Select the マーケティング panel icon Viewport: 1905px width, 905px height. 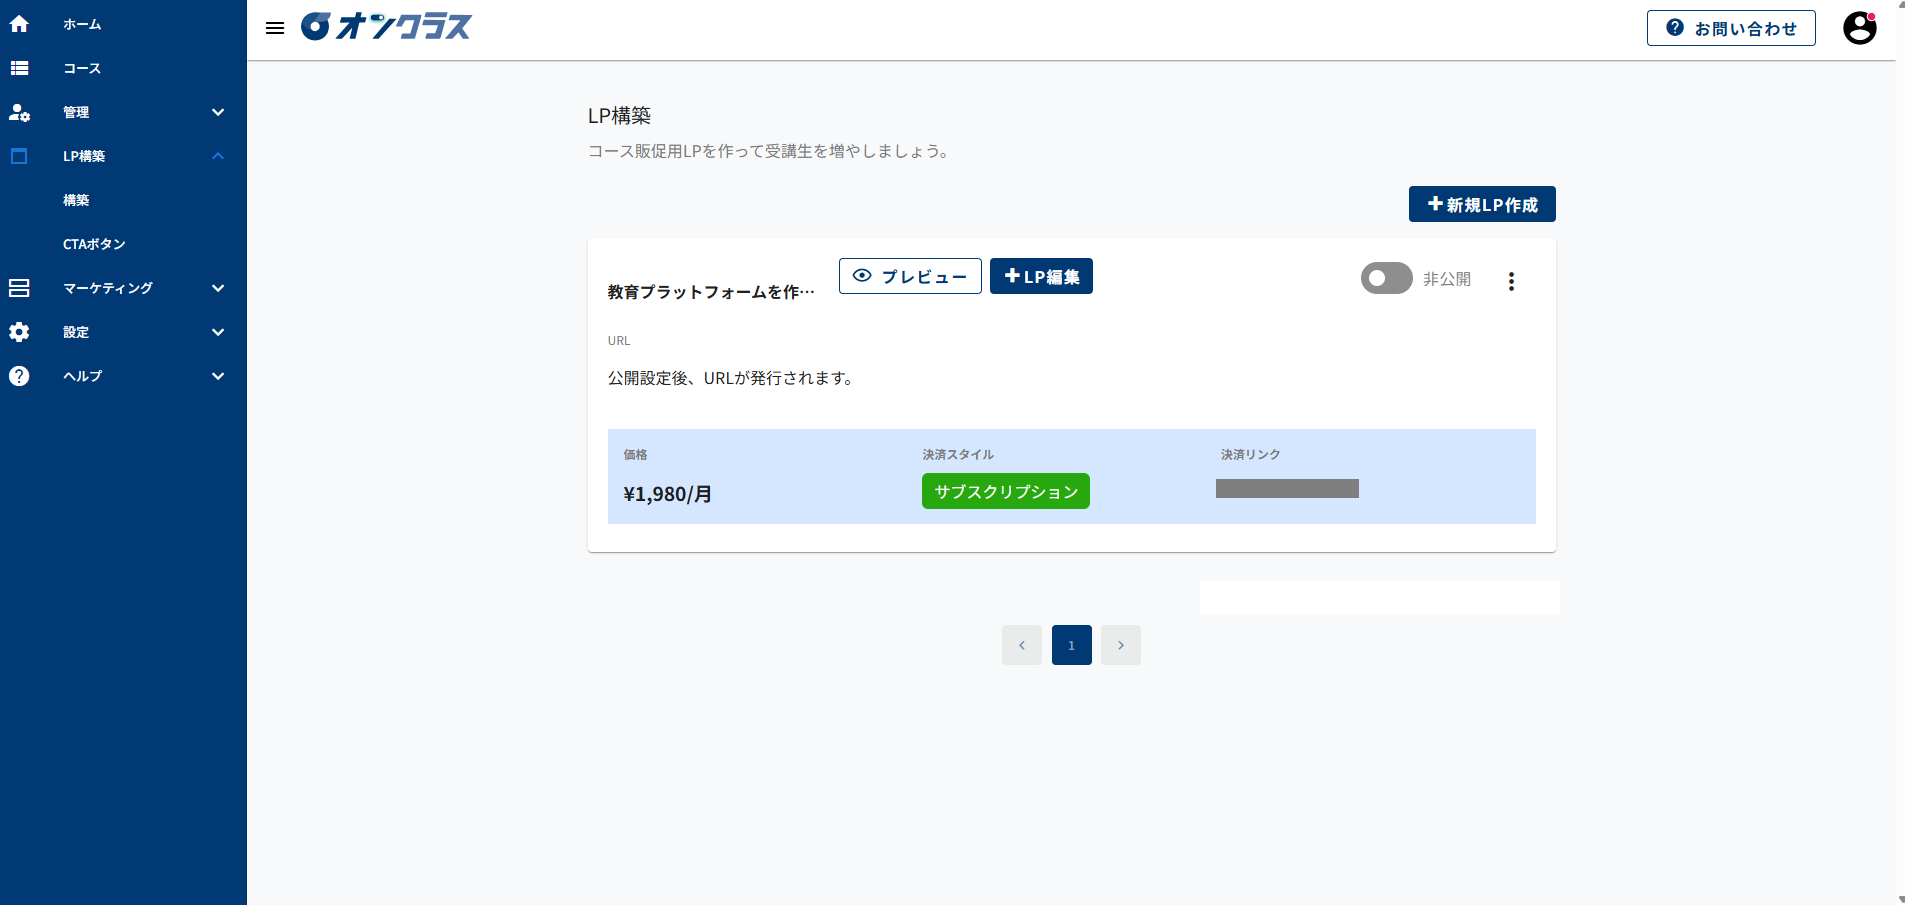point(20,288)
